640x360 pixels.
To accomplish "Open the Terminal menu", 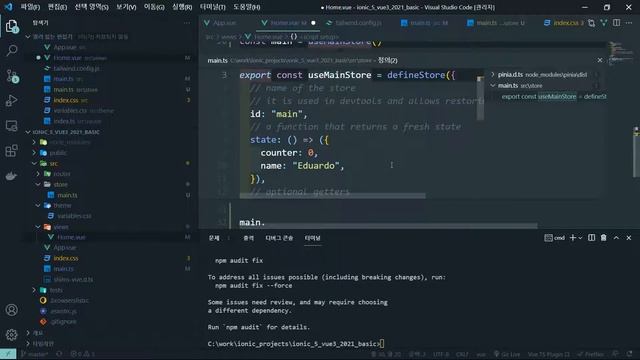I will tap(213, 7).
